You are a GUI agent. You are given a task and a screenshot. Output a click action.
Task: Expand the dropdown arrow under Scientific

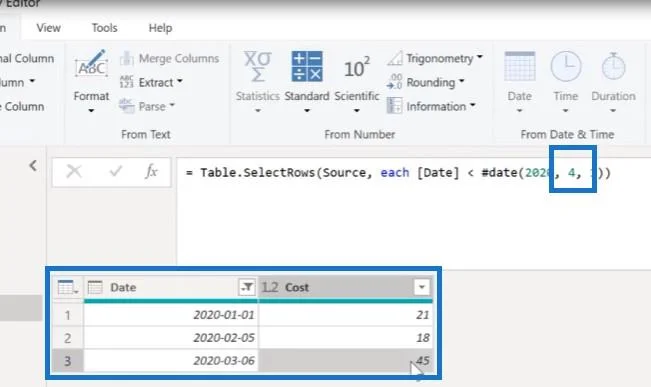click(x=357, y=111)
